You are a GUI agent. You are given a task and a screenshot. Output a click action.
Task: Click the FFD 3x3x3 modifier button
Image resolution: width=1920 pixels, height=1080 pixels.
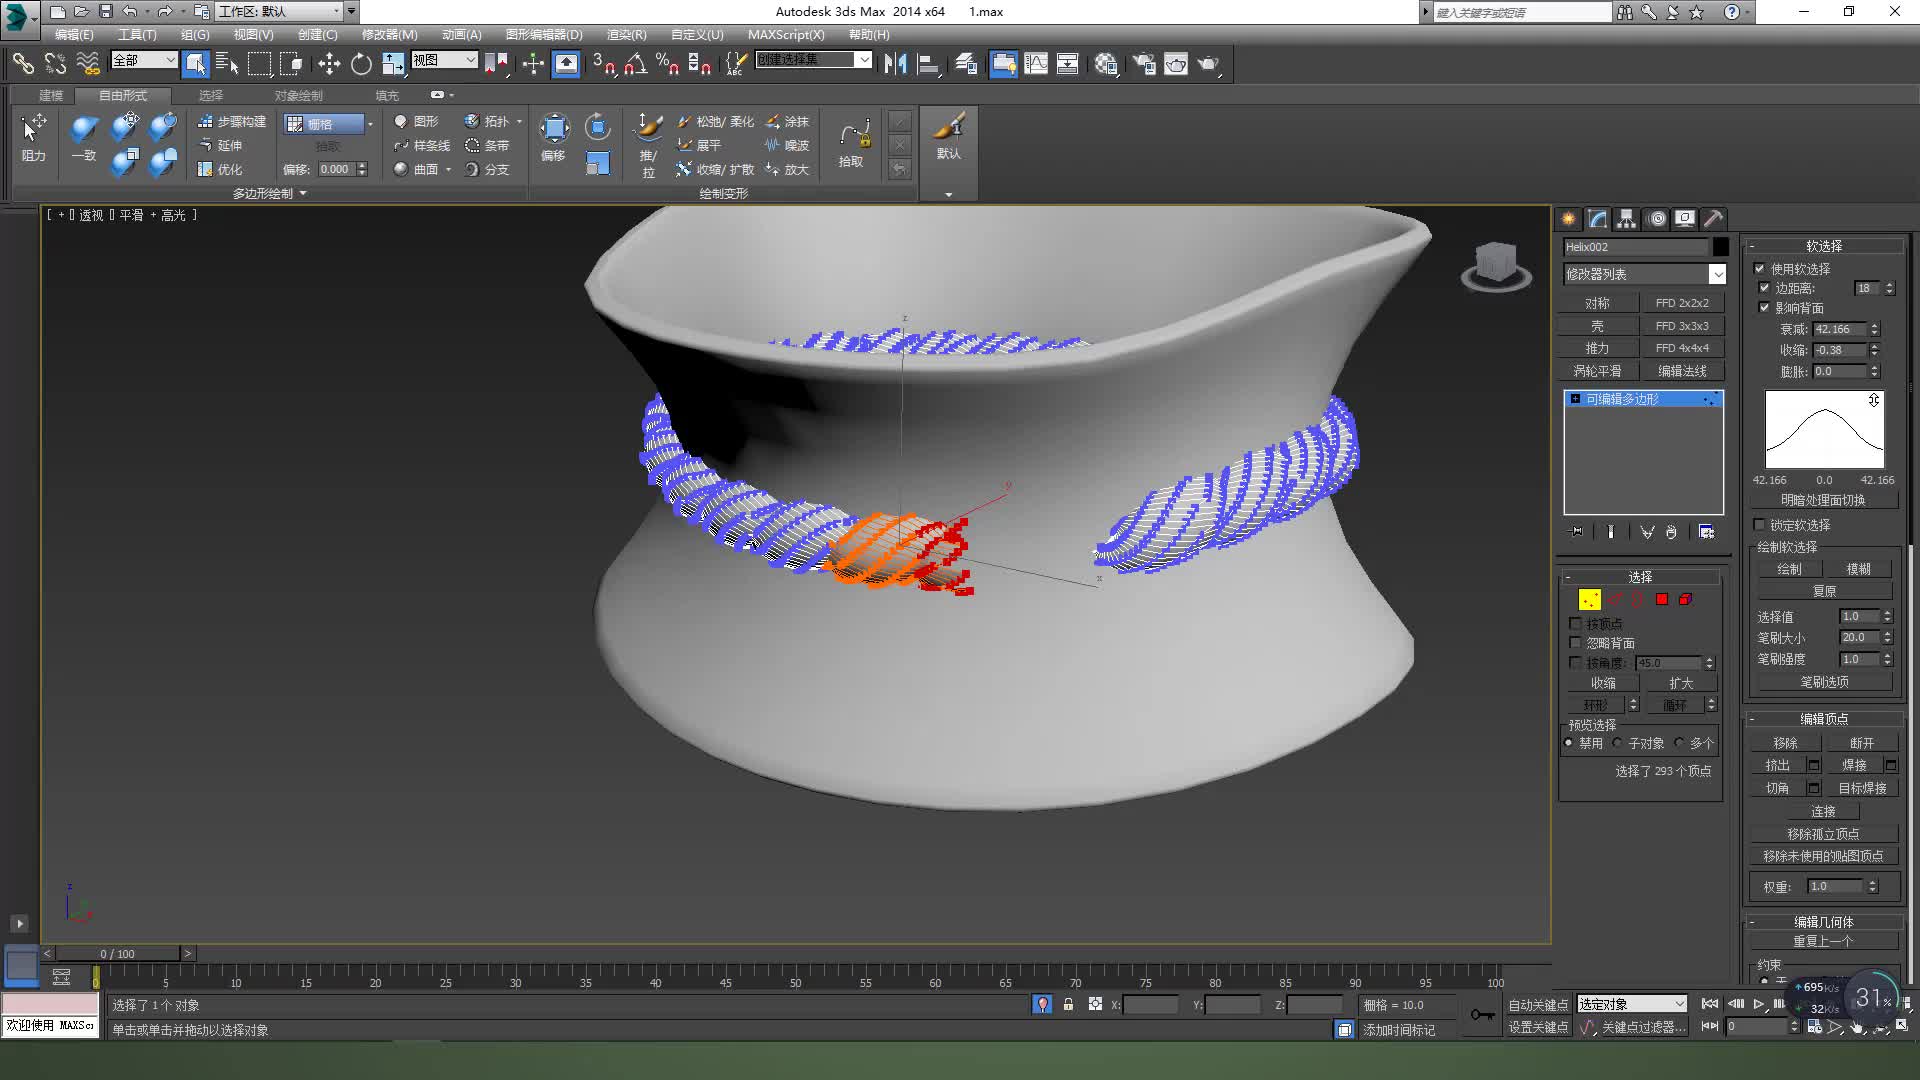tap(1682, 326)
